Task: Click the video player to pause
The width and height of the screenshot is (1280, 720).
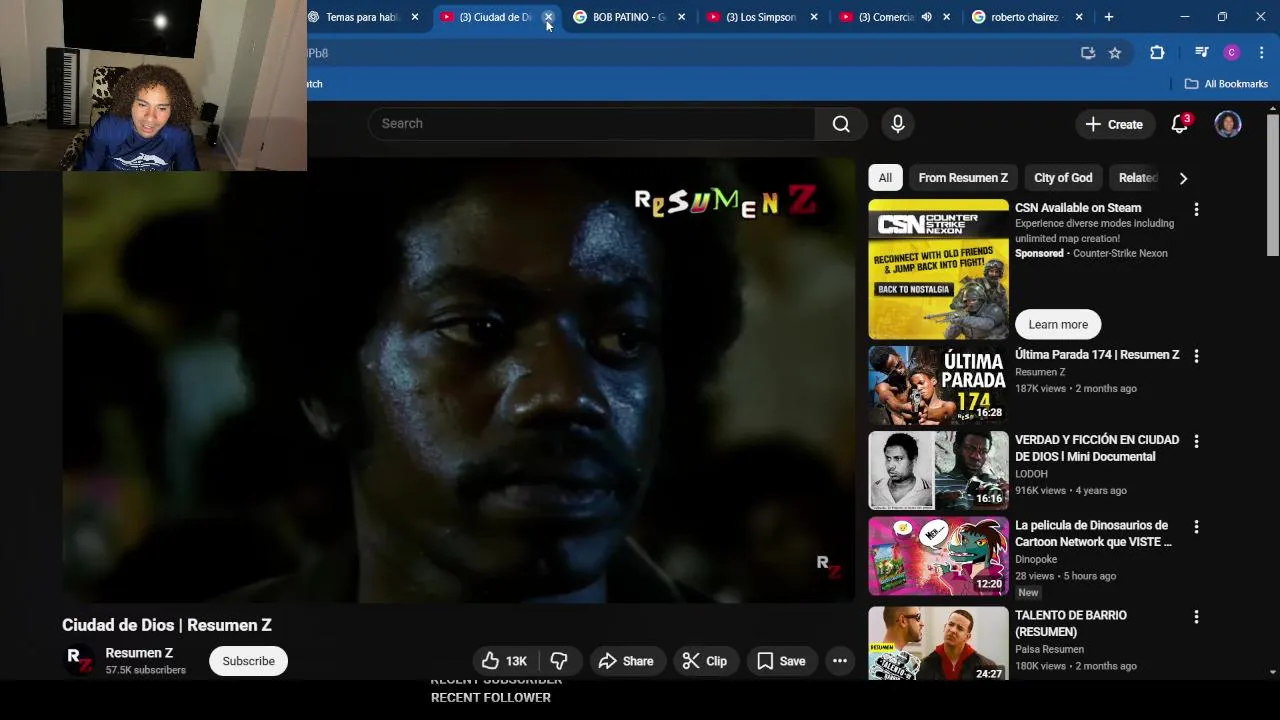Action: (x=458, y=380)
